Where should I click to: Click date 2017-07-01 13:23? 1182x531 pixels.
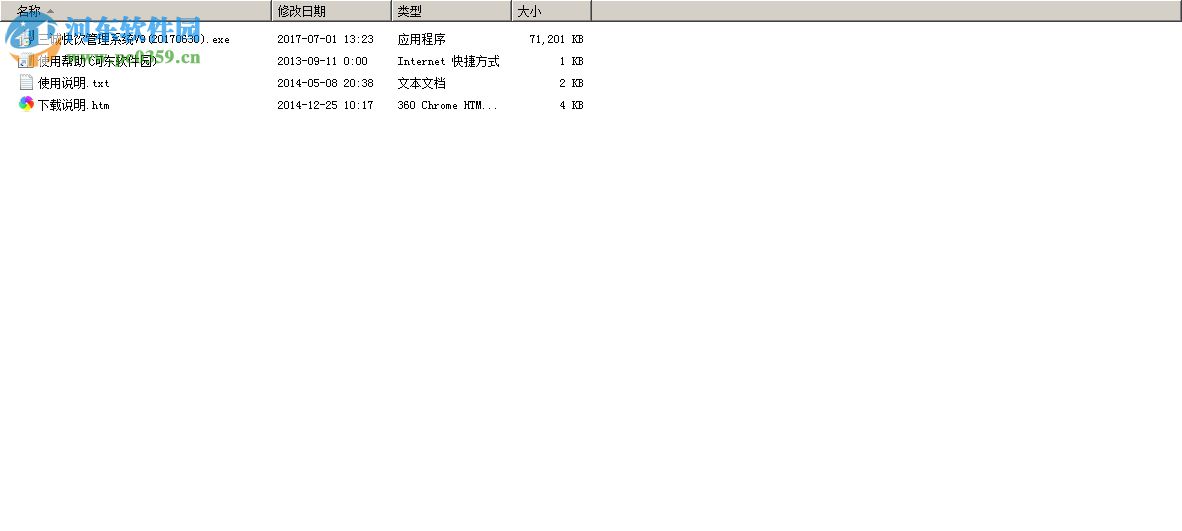pos(326,39)
